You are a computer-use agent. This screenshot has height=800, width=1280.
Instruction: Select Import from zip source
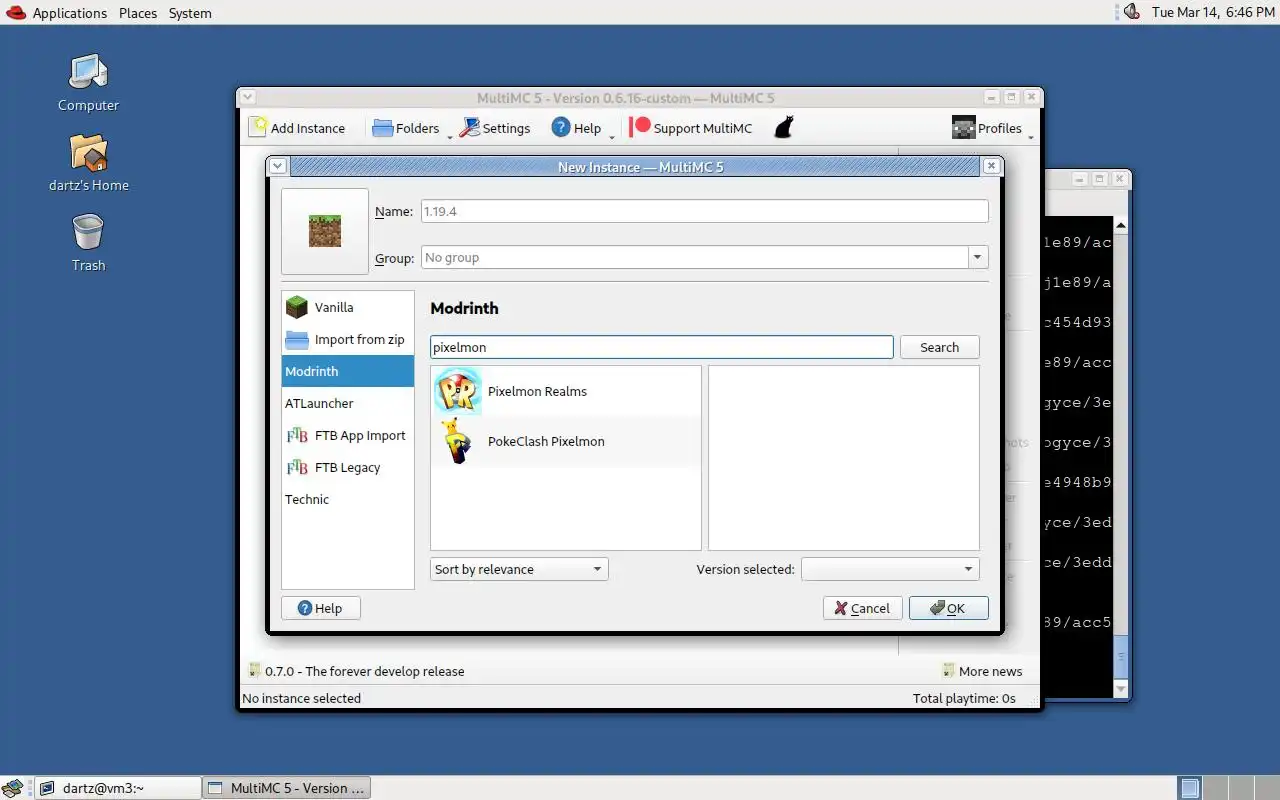348,339
